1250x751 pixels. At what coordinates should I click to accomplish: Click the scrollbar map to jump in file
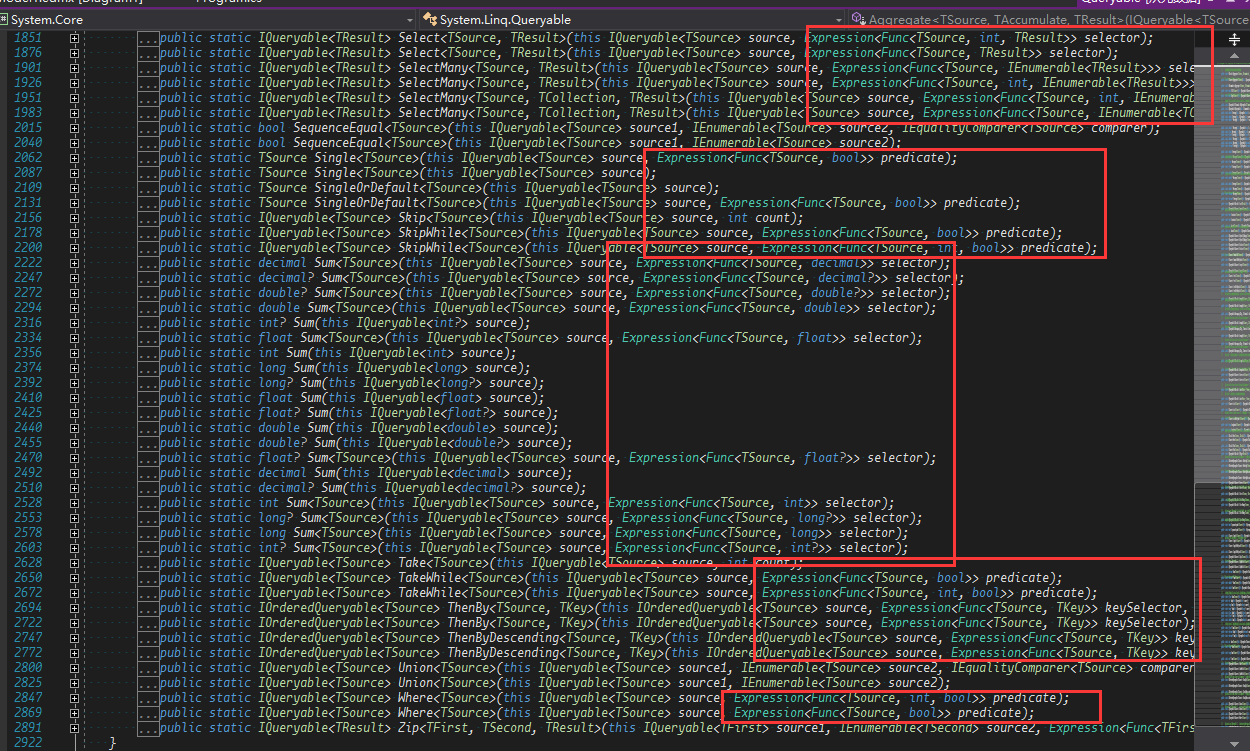point(1232,400)
